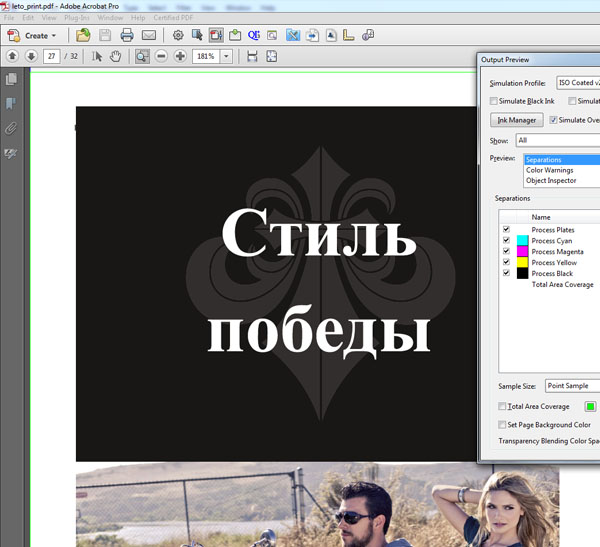Go to next page with down arrow
This screenshot has width=600, height=547.
point(31,56)
